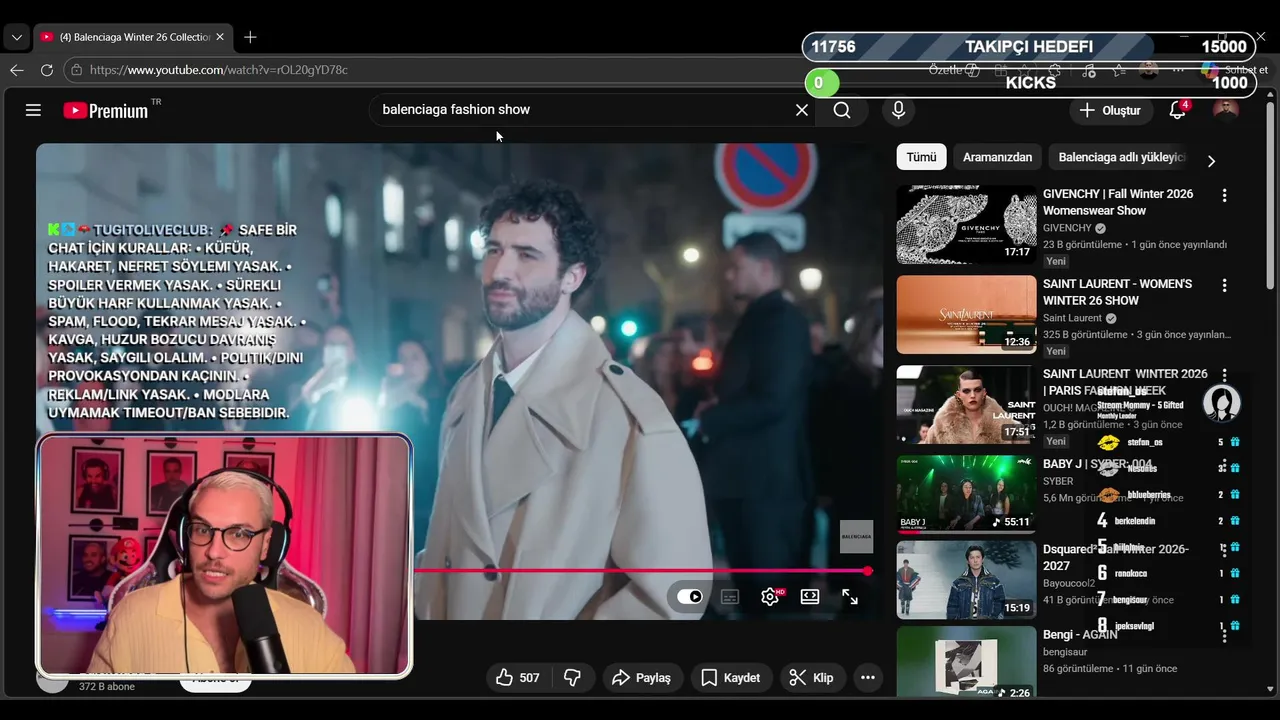Open bengisaur channel name

[1064, 651]
